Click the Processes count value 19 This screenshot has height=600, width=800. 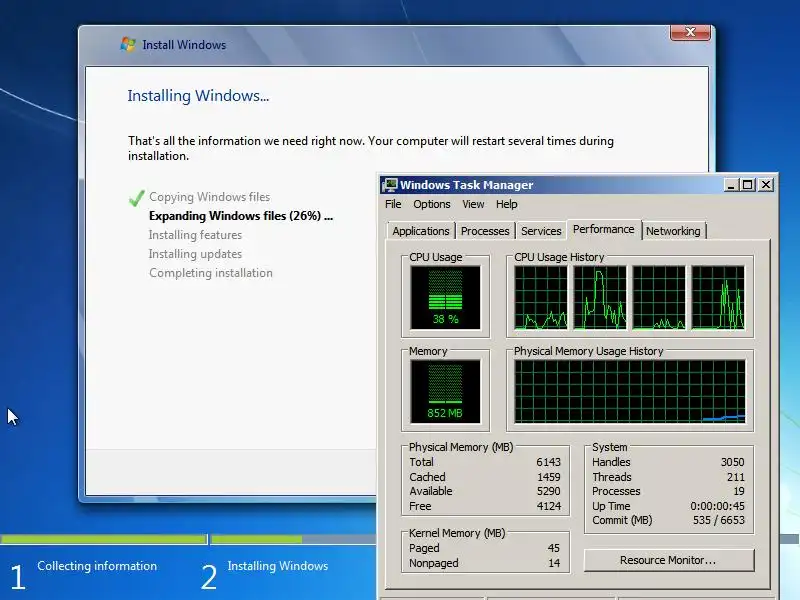(739, 491)
